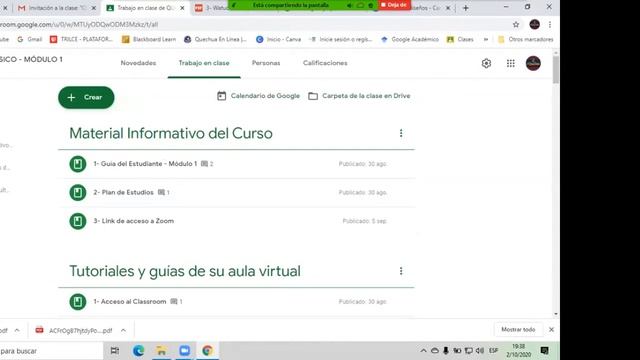The height and width of the screenshot is (360, 640).
Task: Open the Chrome three-dot menu
Action: click(550, 24)
